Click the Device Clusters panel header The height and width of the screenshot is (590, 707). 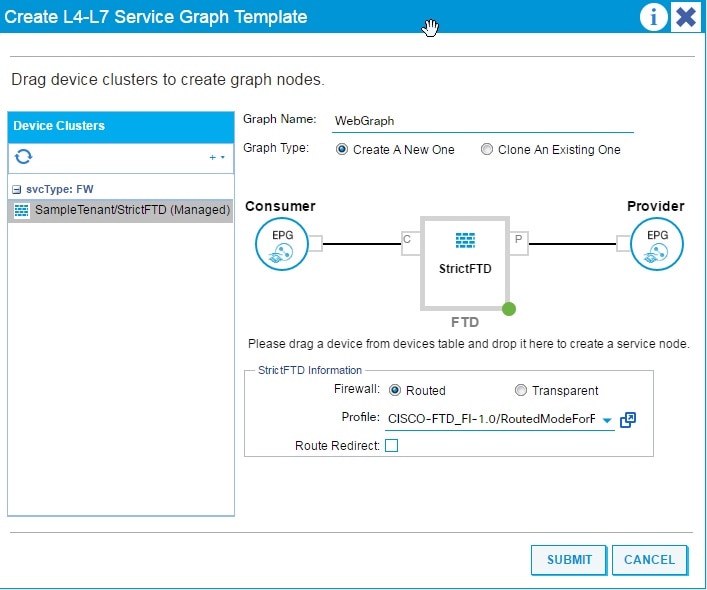[x=121, y=126]
